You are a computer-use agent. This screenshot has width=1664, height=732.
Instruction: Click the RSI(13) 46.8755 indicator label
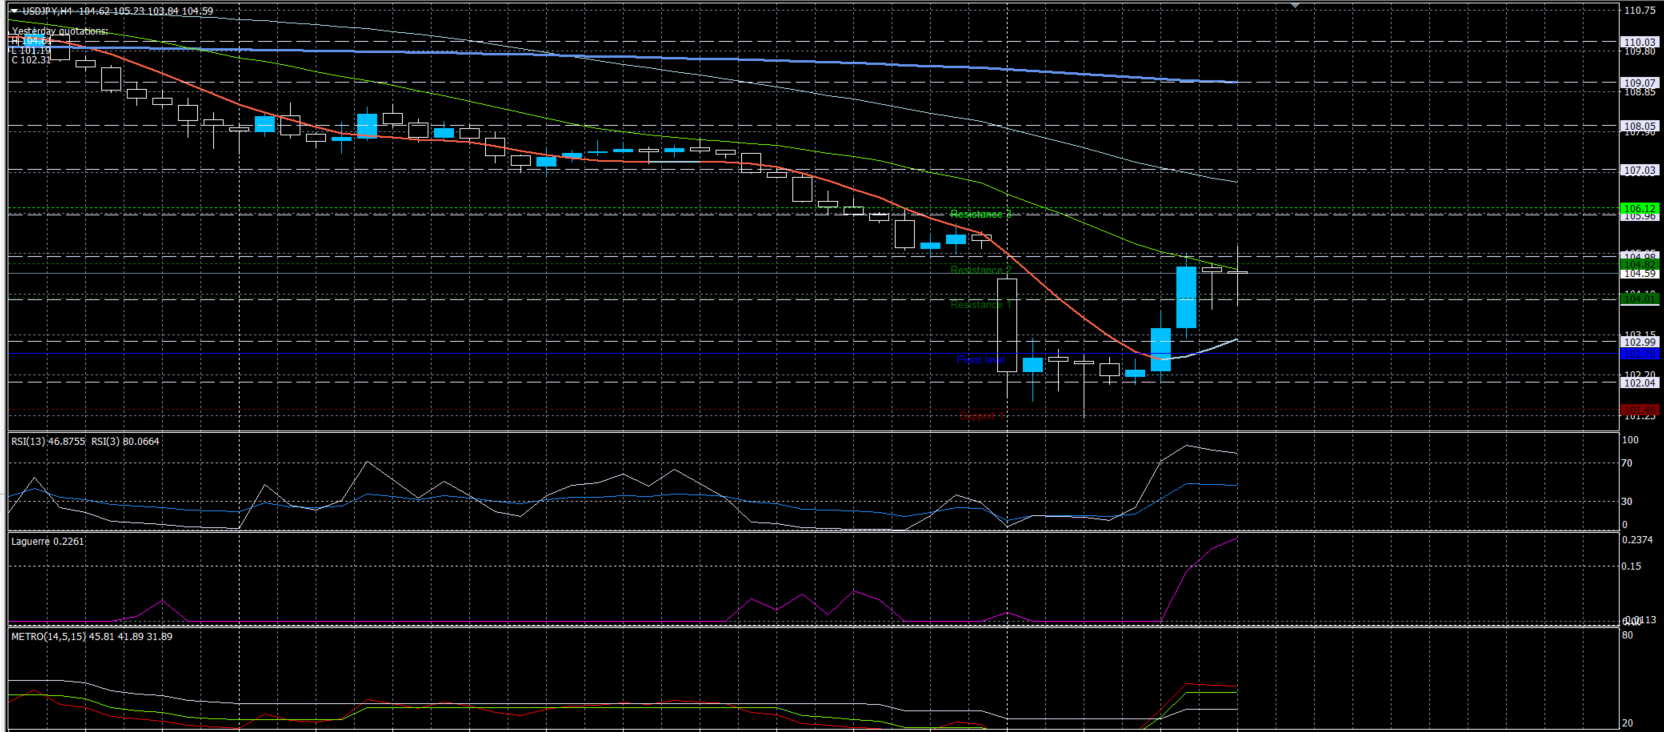tap(48, 441)
